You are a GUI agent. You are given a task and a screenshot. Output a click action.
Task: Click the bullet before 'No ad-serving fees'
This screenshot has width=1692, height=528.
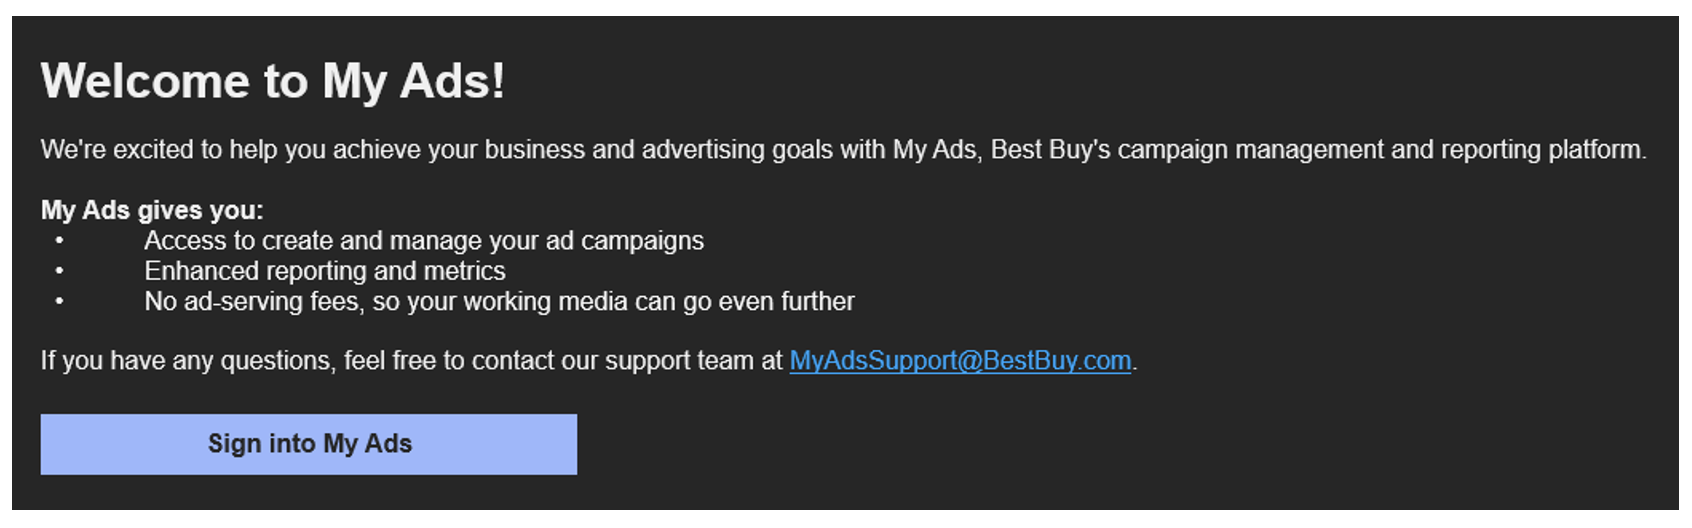59,301
